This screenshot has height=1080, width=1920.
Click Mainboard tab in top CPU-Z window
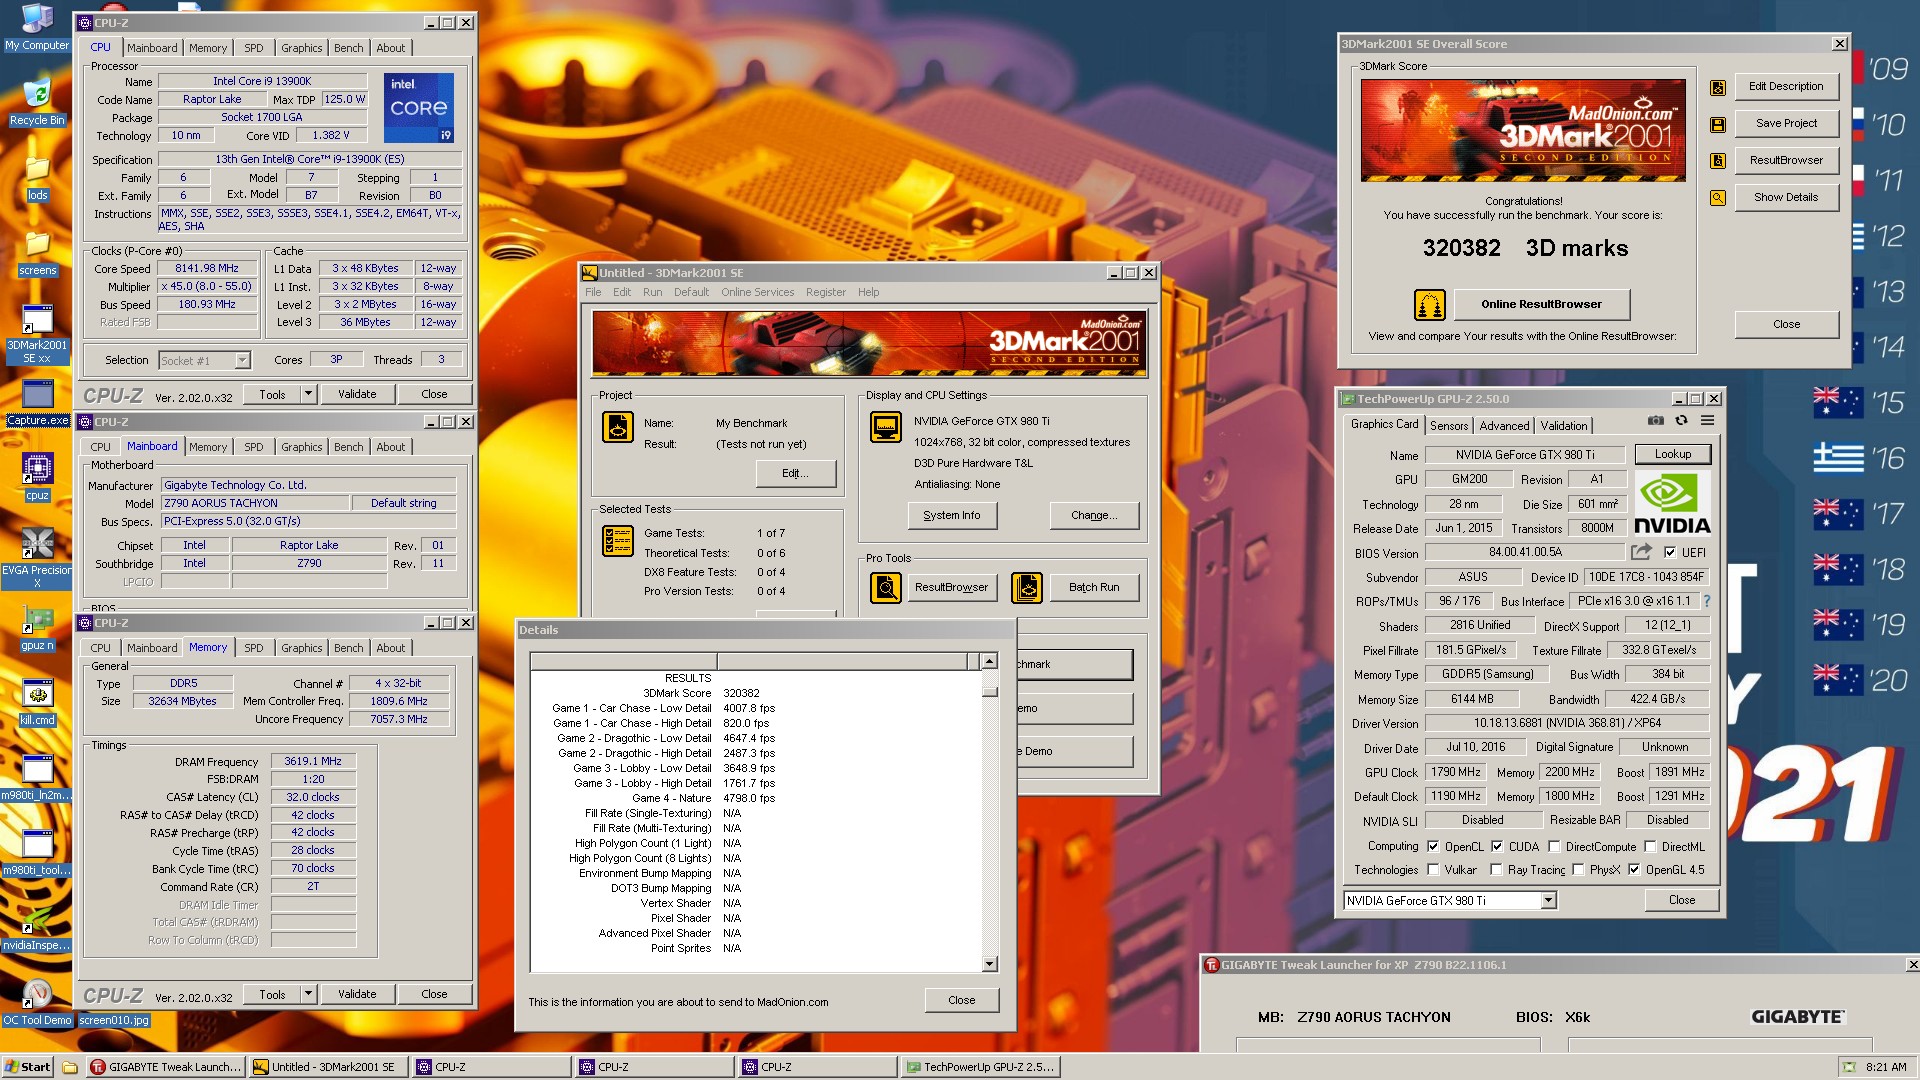tap(152, 48)
